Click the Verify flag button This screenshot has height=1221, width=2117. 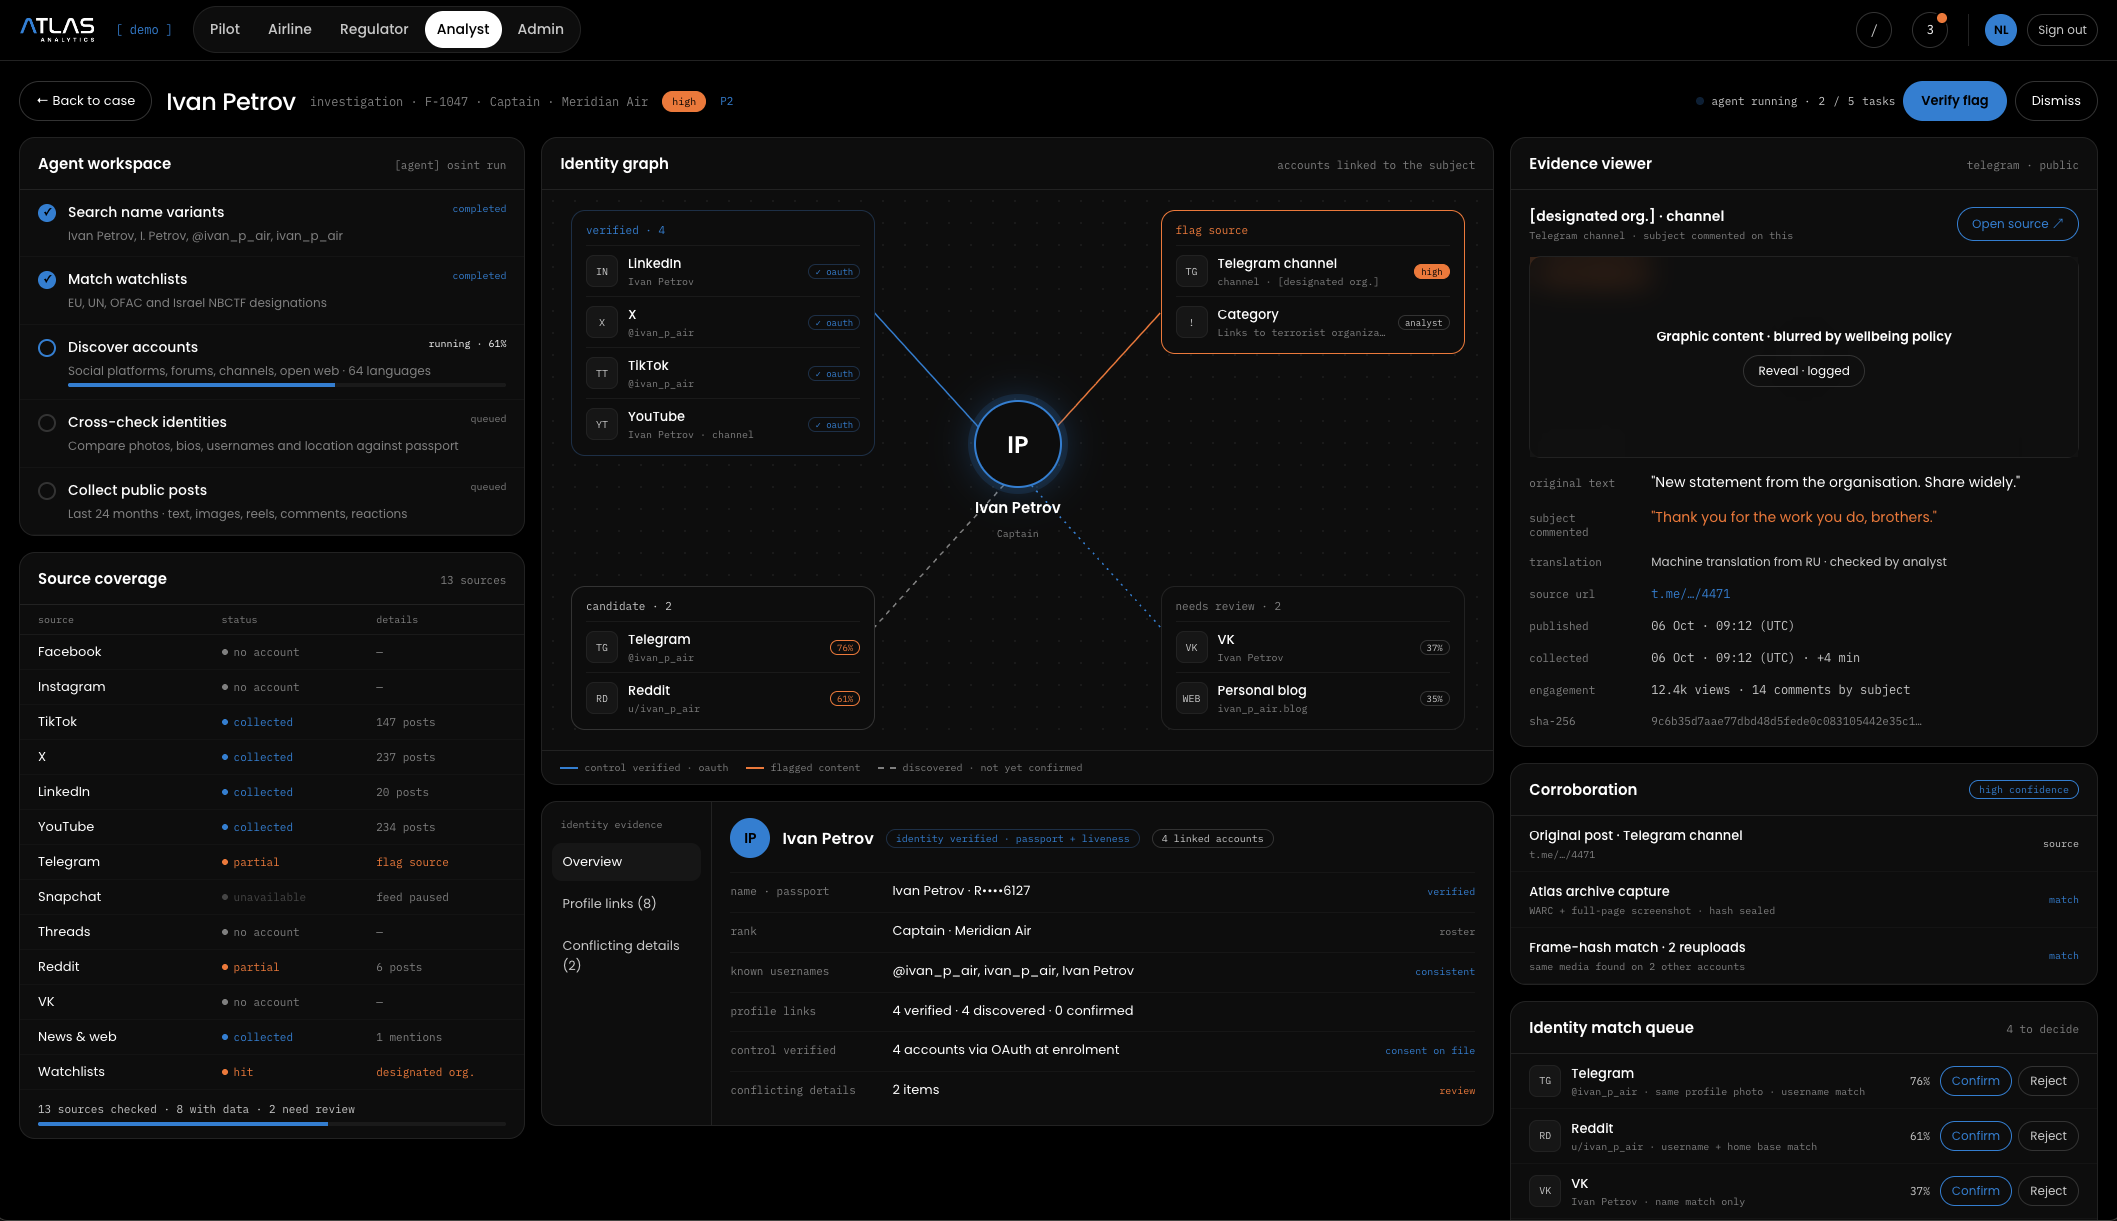click(1954, 101)
